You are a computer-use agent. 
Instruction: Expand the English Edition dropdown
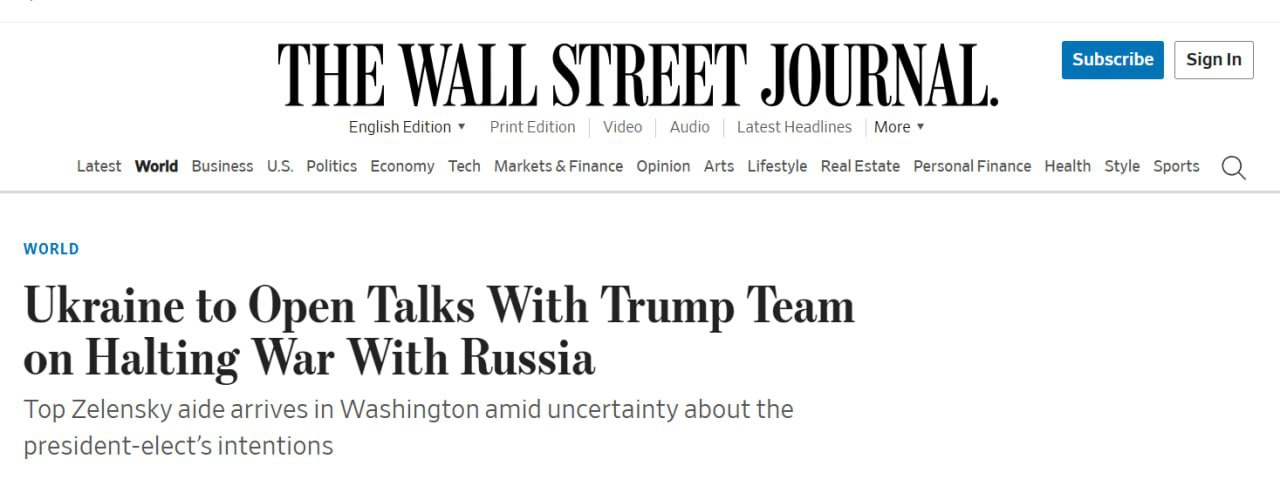click(407, 127)
